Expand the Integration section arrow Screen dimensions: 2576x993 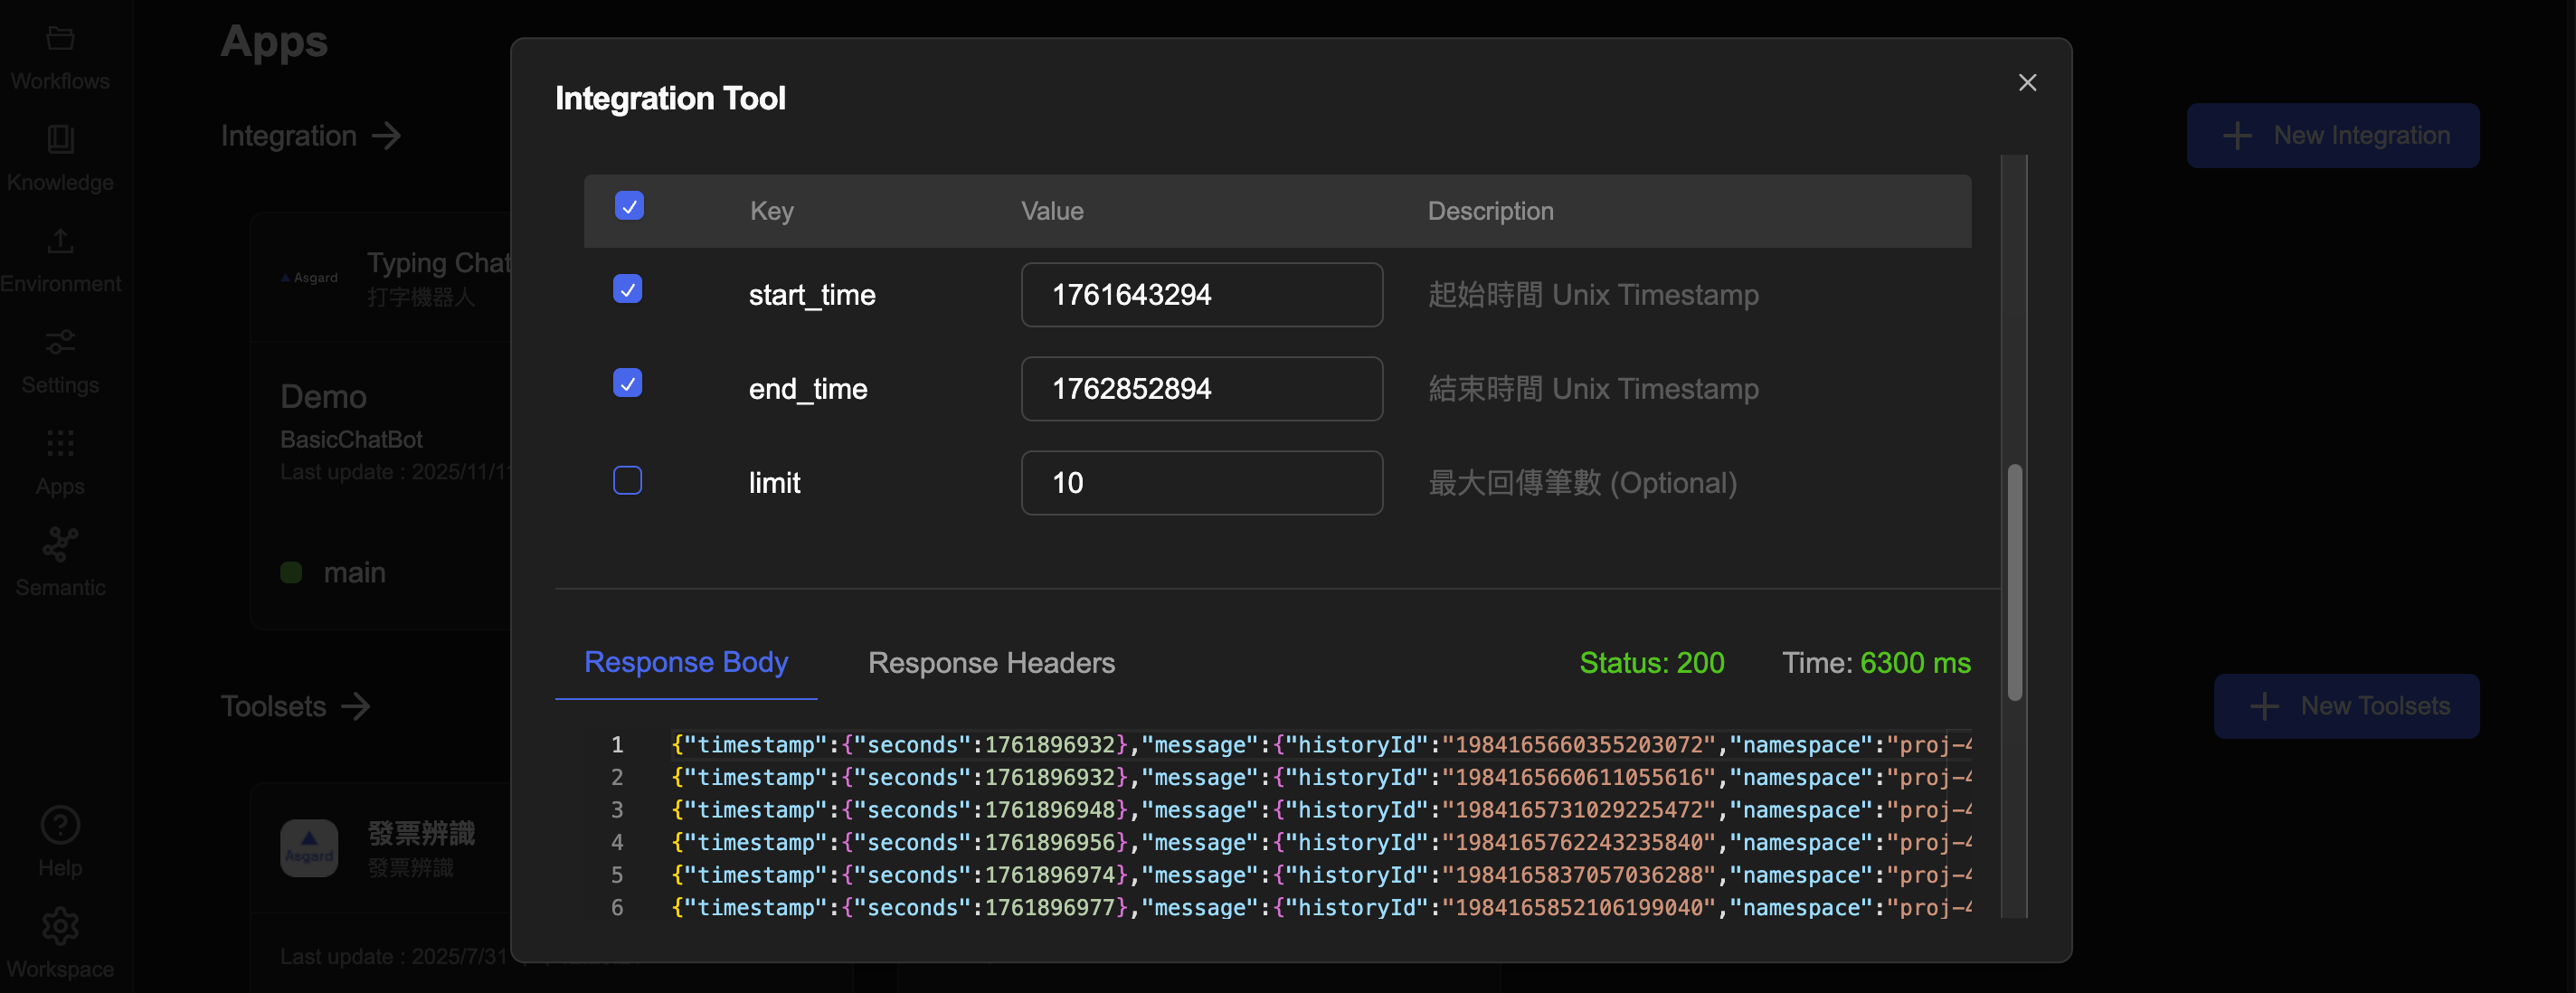(x=386, y=136)
